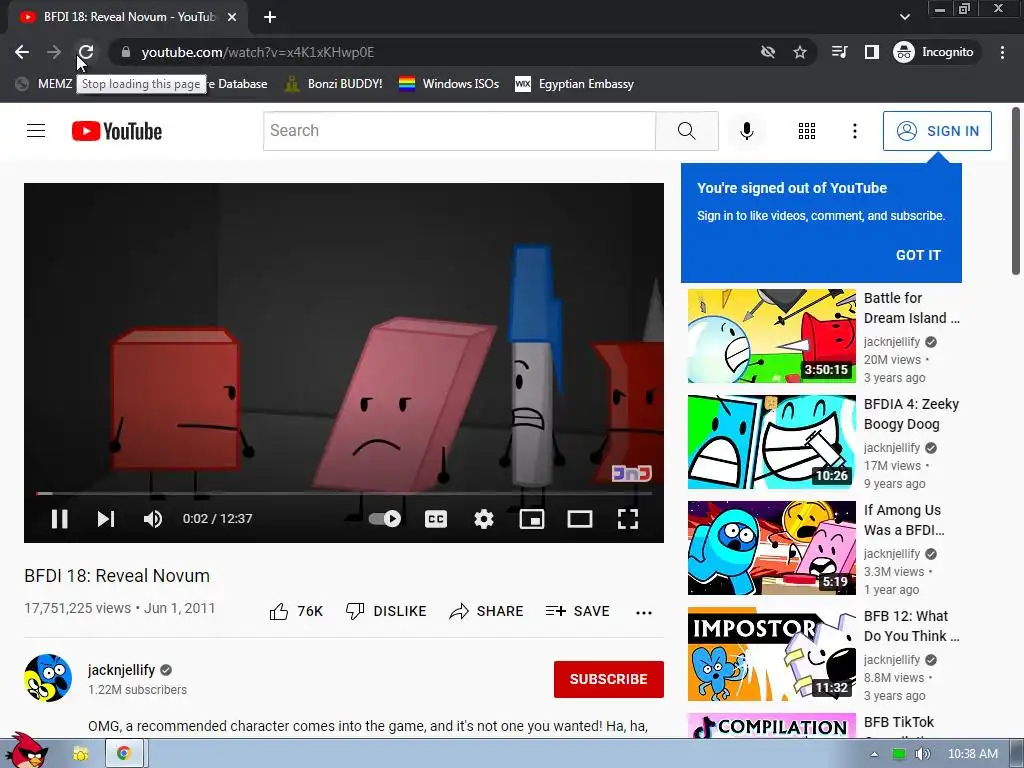Image resolution: width=1024 pixels, height=768 pixels.
Task: Open the Egyptian Embassy bookmark
Action: click(x=575, y=84)
